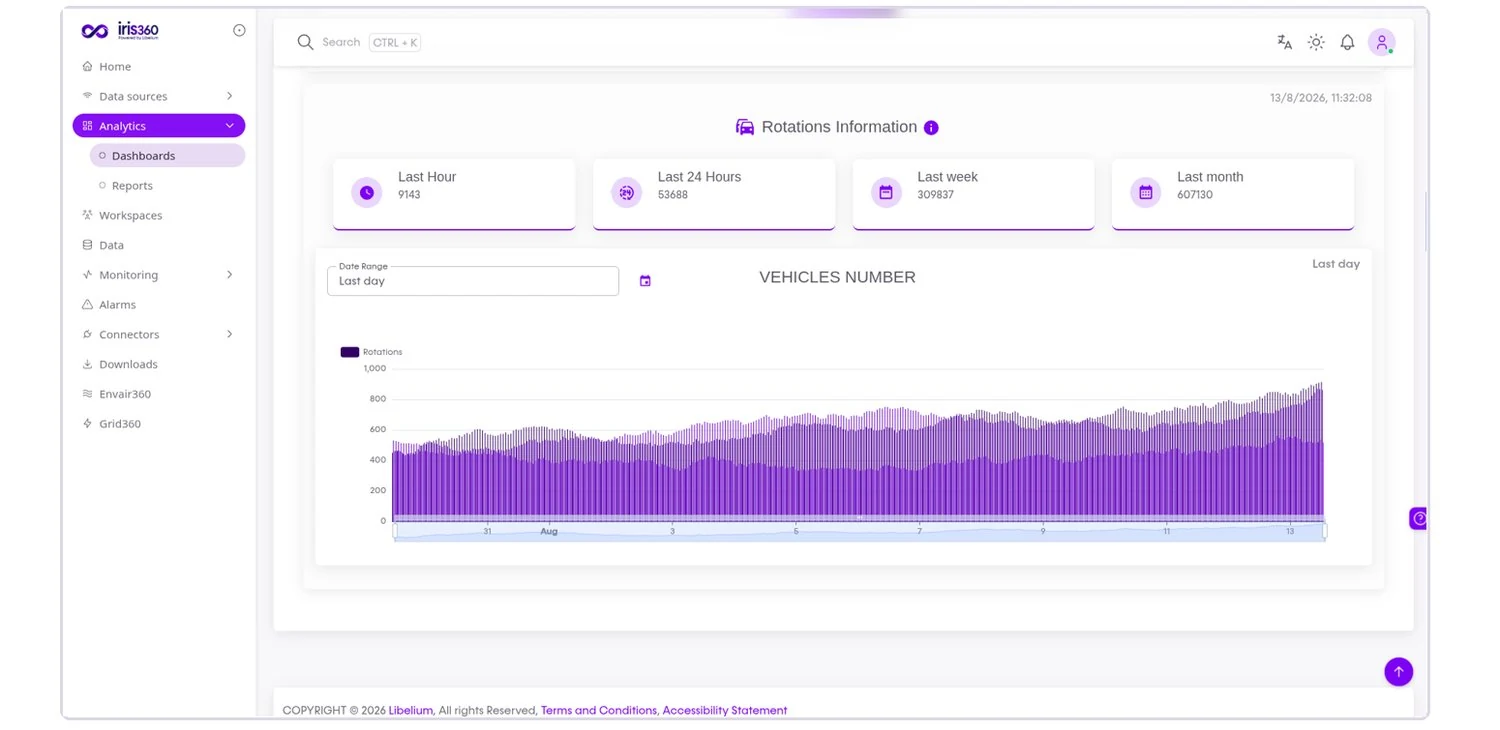Click the Last month calendar icon
The width and height of the screenshot is (1500, 730).
[x=1146, y=193]
